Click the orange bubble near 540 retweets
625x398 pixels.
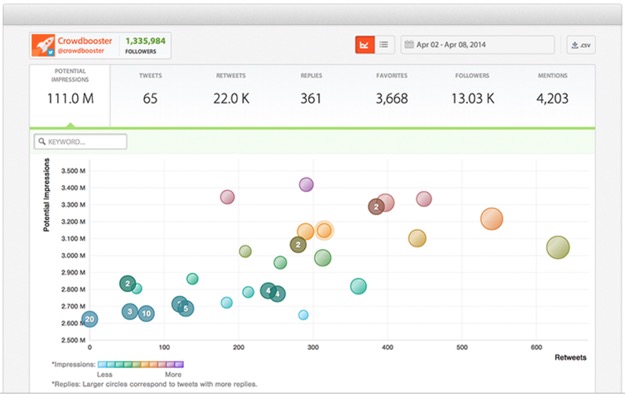tap(491, 219)
